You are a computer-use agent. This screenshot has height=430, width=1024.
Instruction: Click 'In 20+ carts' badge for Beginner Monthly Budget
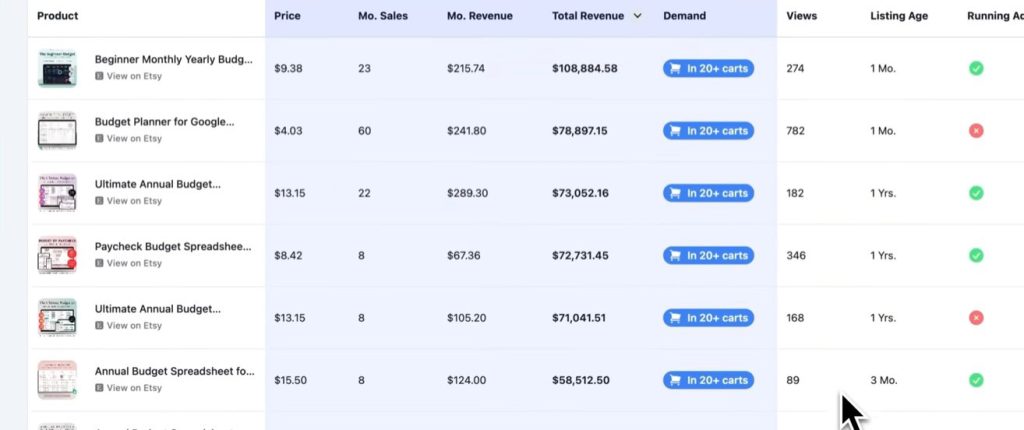708,69
